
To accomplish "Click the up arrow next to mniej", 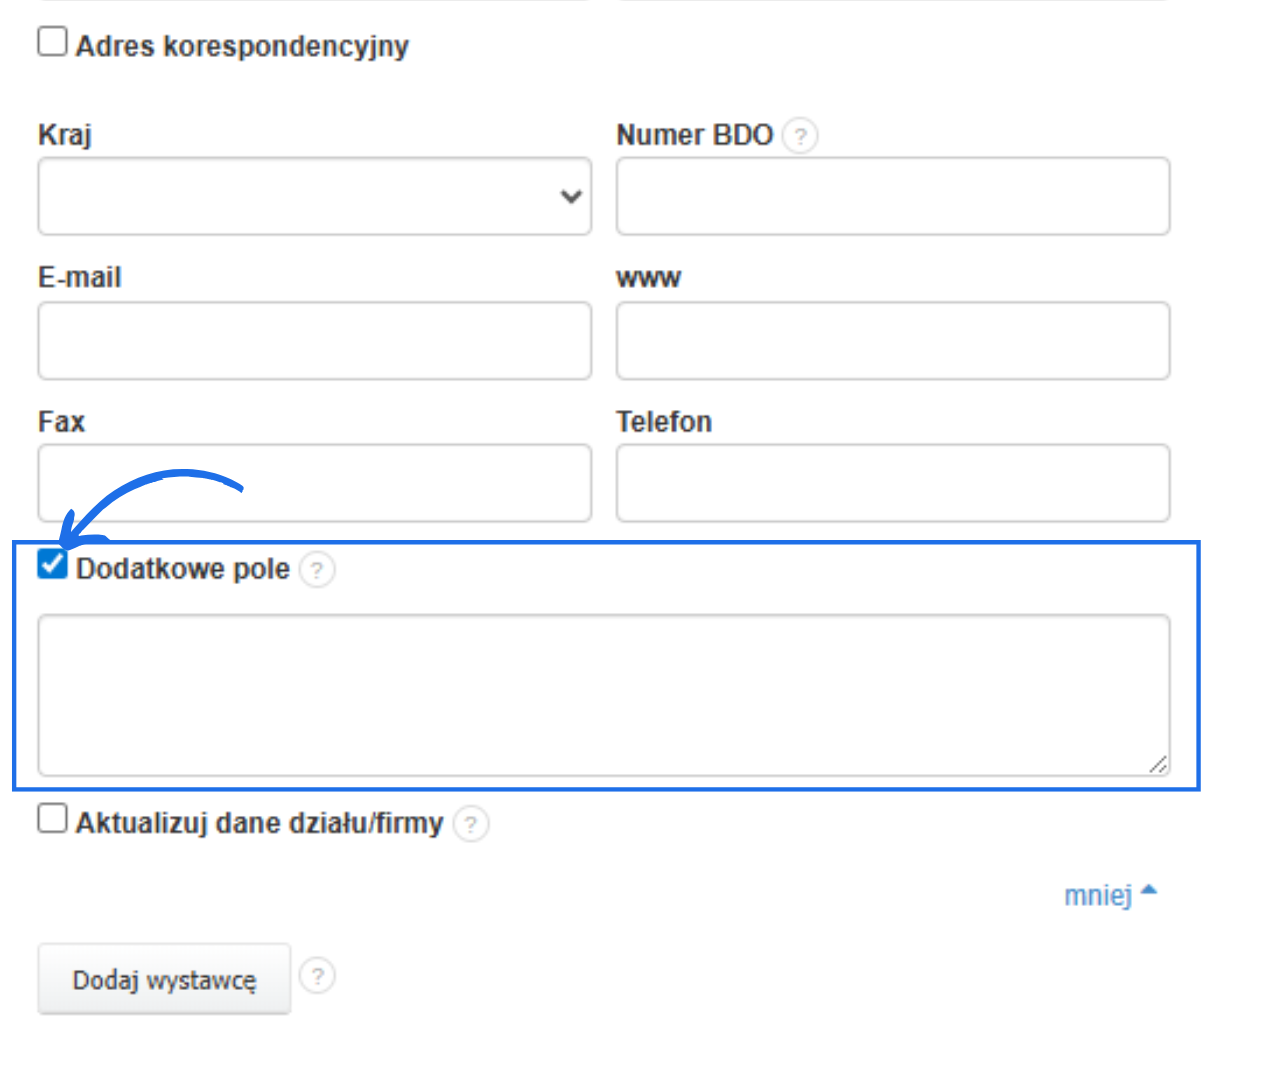I will tap(1149, 889).
